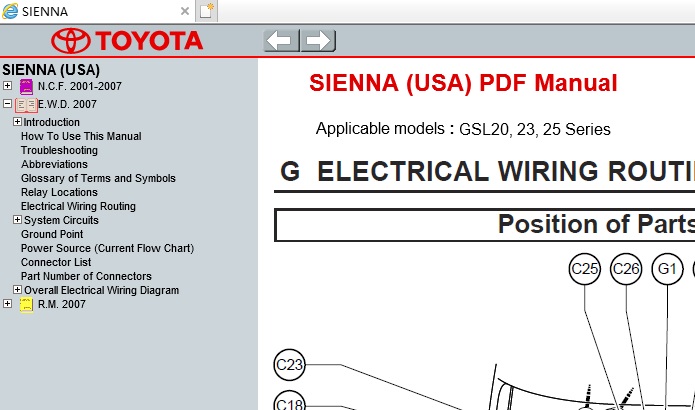
Task: Expand the Introduction section
Action: 17,121
